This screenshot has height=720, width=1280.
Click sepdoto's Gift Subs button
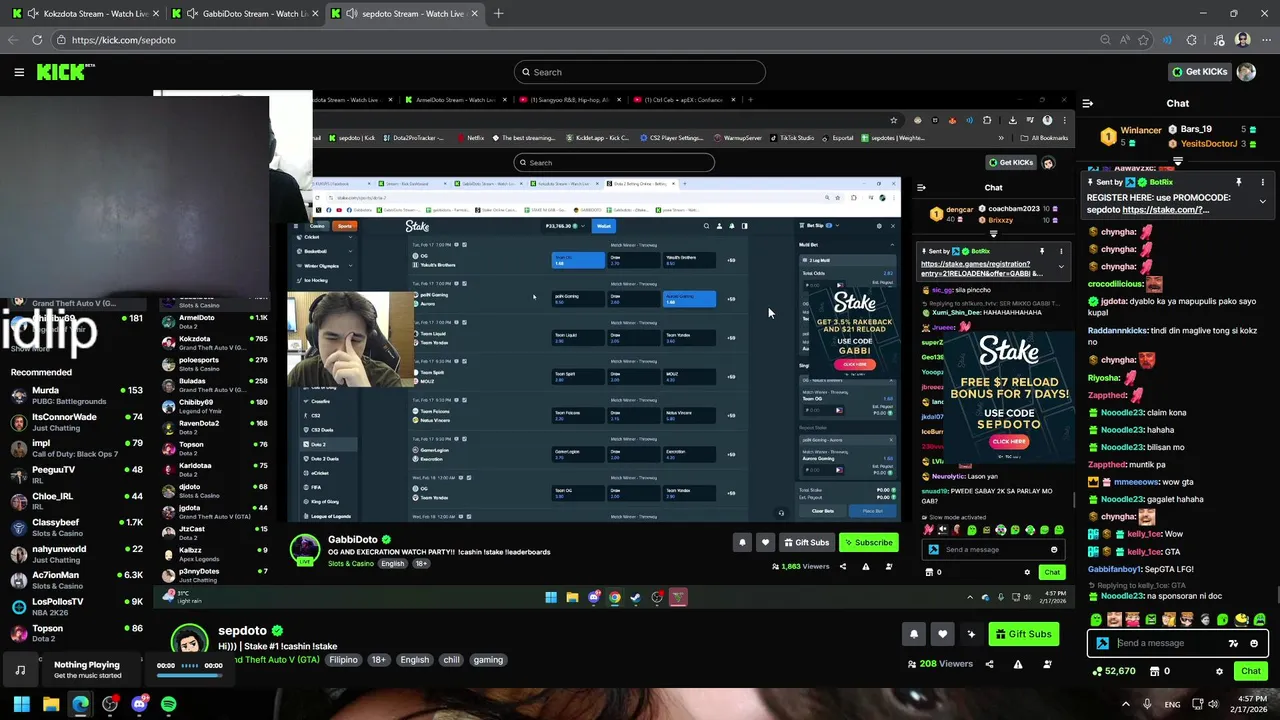(x=1023, y=634)
